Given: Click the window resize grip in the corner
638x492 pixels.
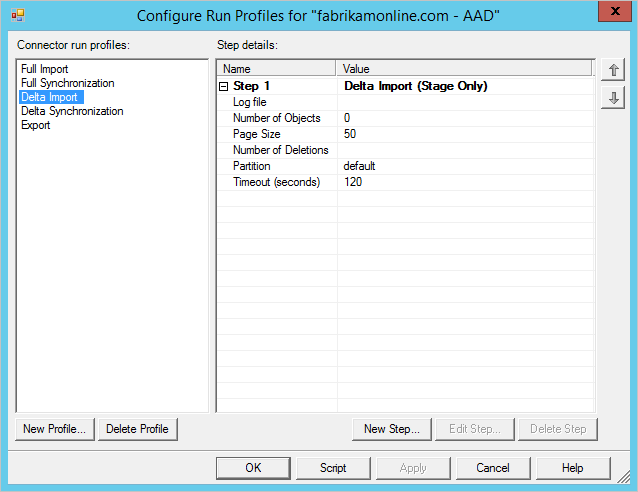Looking at the screenshot, I should point(624,477).
